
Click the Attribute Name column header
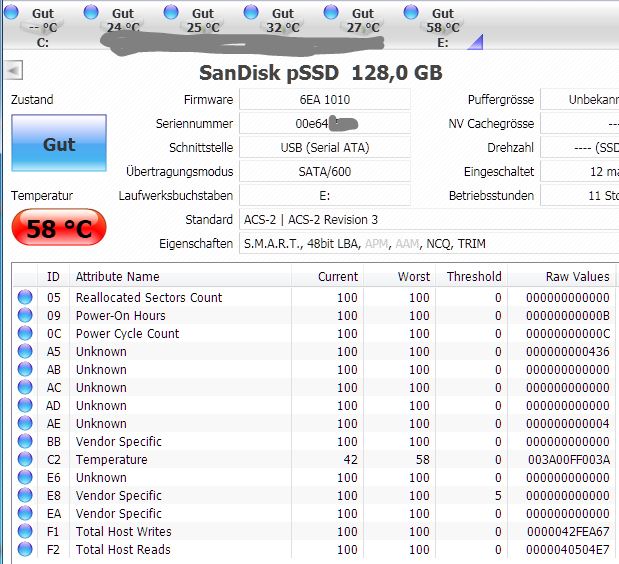(x=180, y=276)
